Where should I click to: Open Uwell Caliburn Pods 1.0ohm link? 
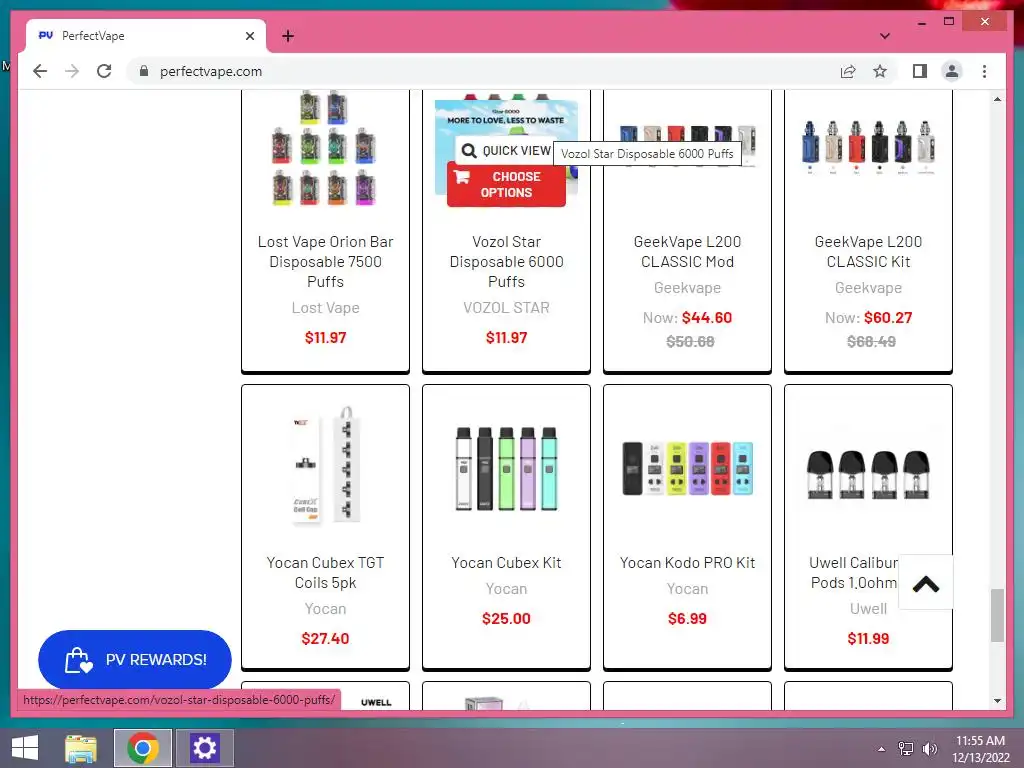click(853, 572)
